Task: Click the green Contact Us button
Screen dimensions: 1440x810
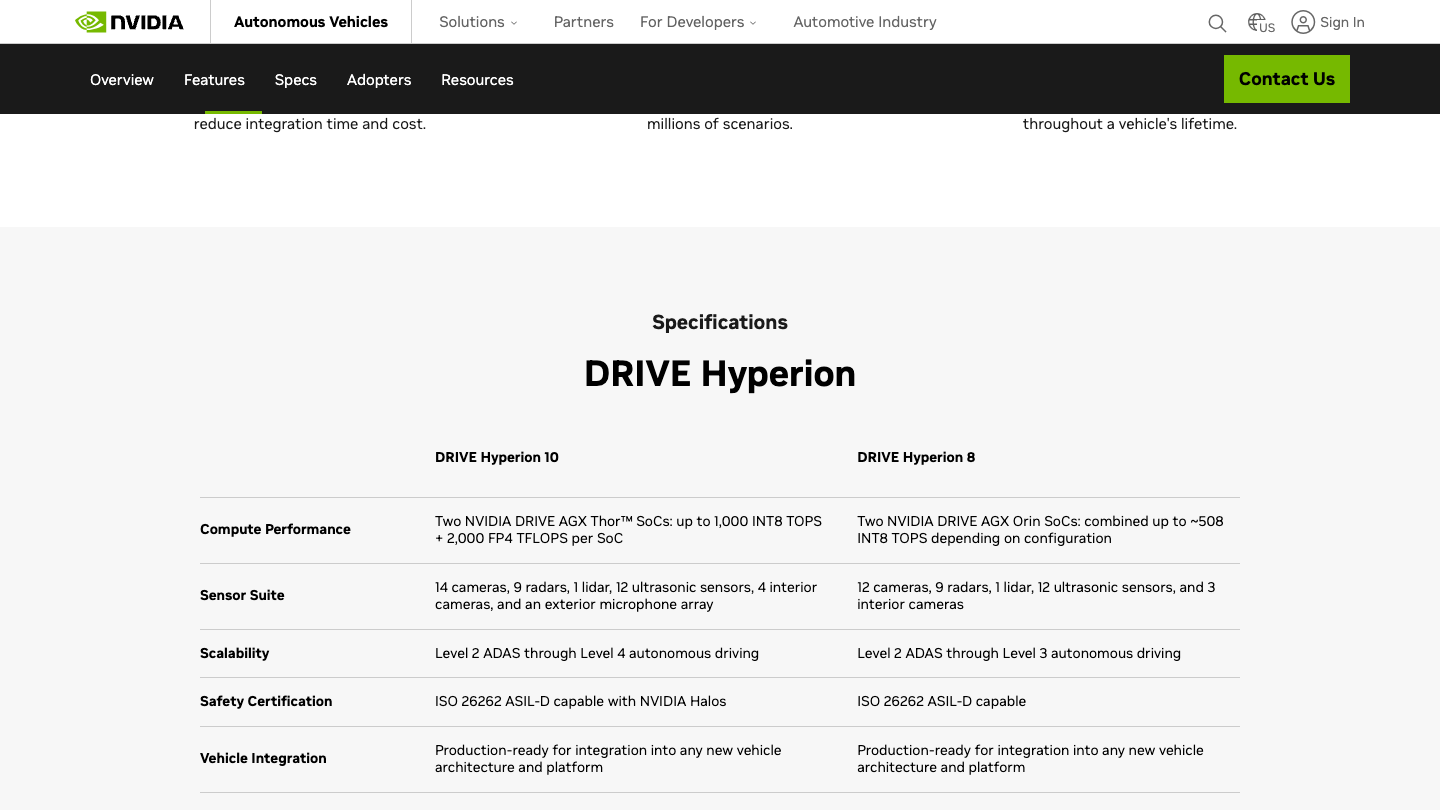Action: click(x=1287, y=79)
